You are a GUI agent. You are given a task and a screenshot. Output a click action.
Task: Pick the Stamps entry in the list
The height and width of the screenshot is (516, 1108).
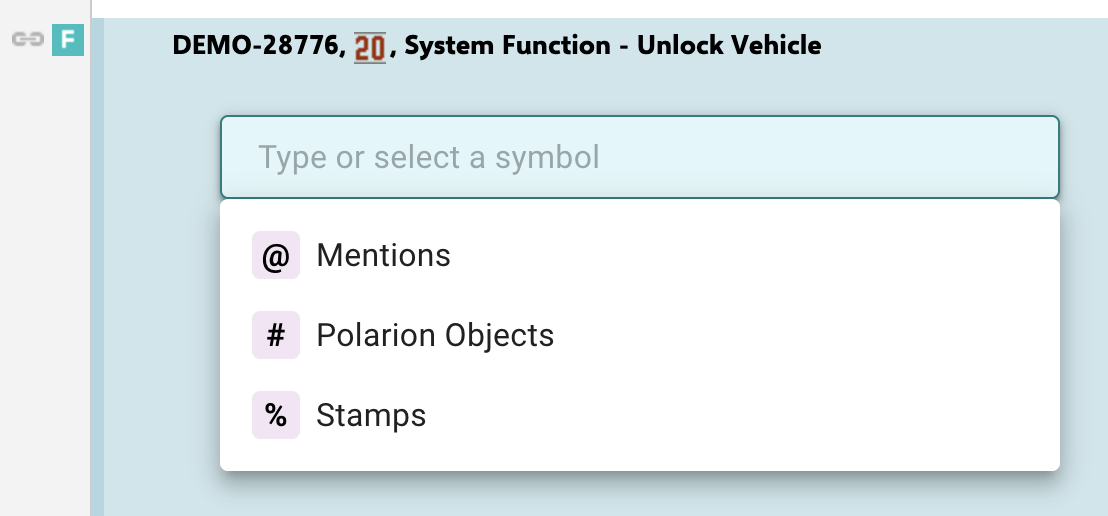pos(371,415)
